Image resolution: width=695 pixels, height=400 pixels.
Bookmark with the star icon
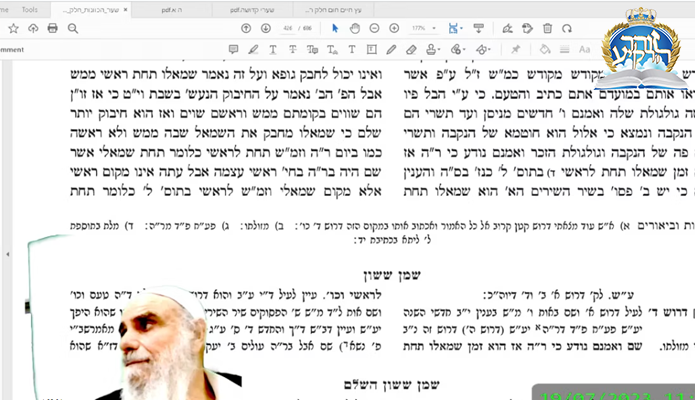tap(14, 28)
